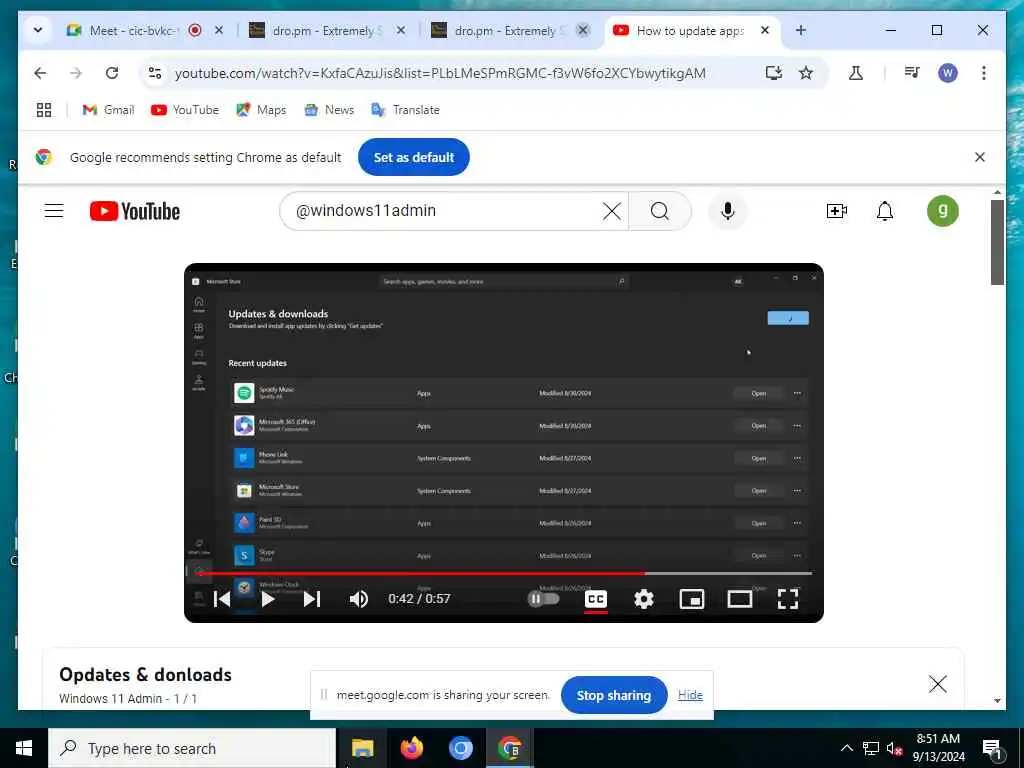Switch to theater mode
Viewport: 1024px width, 768px height.
tap(740, 599)
